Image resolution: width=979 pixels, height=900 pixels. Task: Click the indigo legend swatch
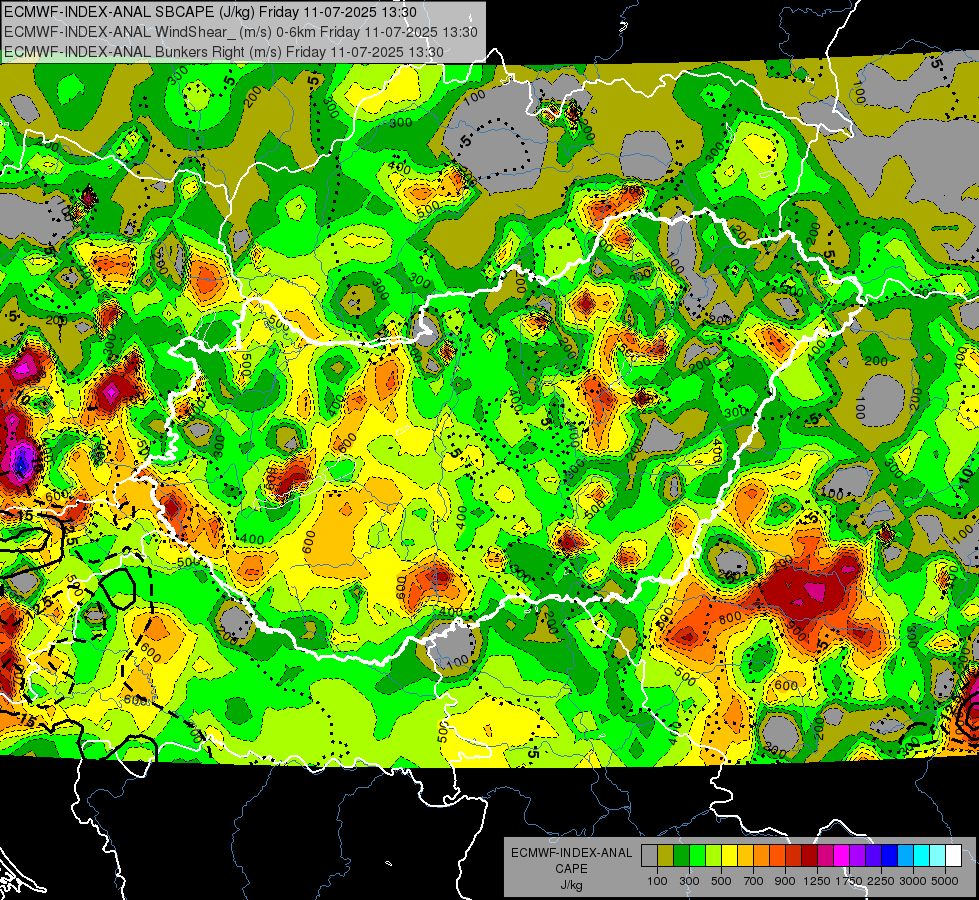(873, 856)
